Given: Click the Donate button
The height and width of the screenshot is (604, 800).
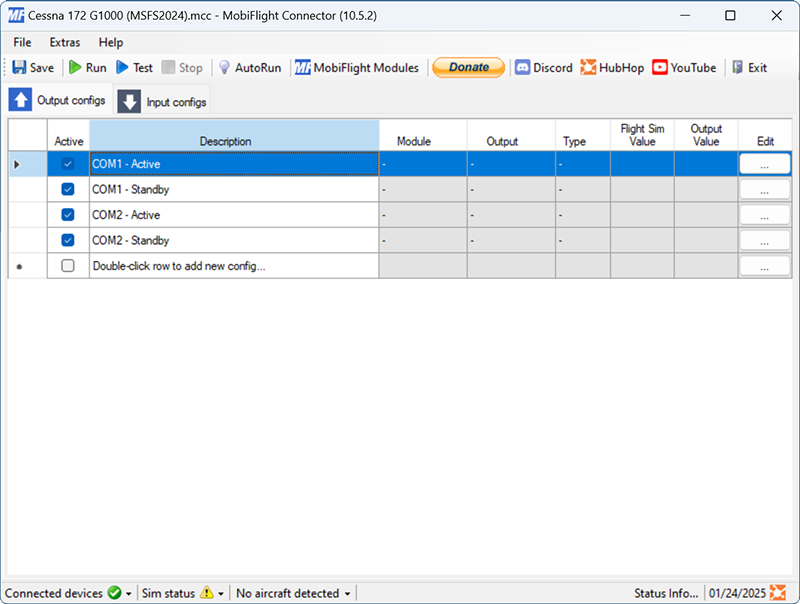Looking at the screenshot, I should coord(468,67).
